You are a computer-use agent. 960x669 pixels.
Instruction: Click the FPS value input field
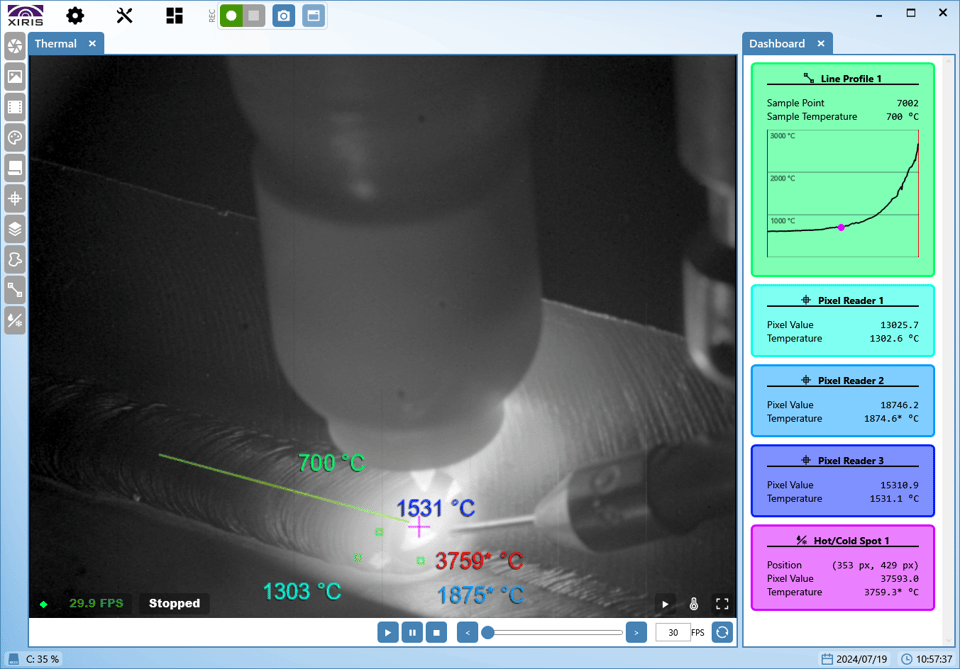(x=671, y=632)
